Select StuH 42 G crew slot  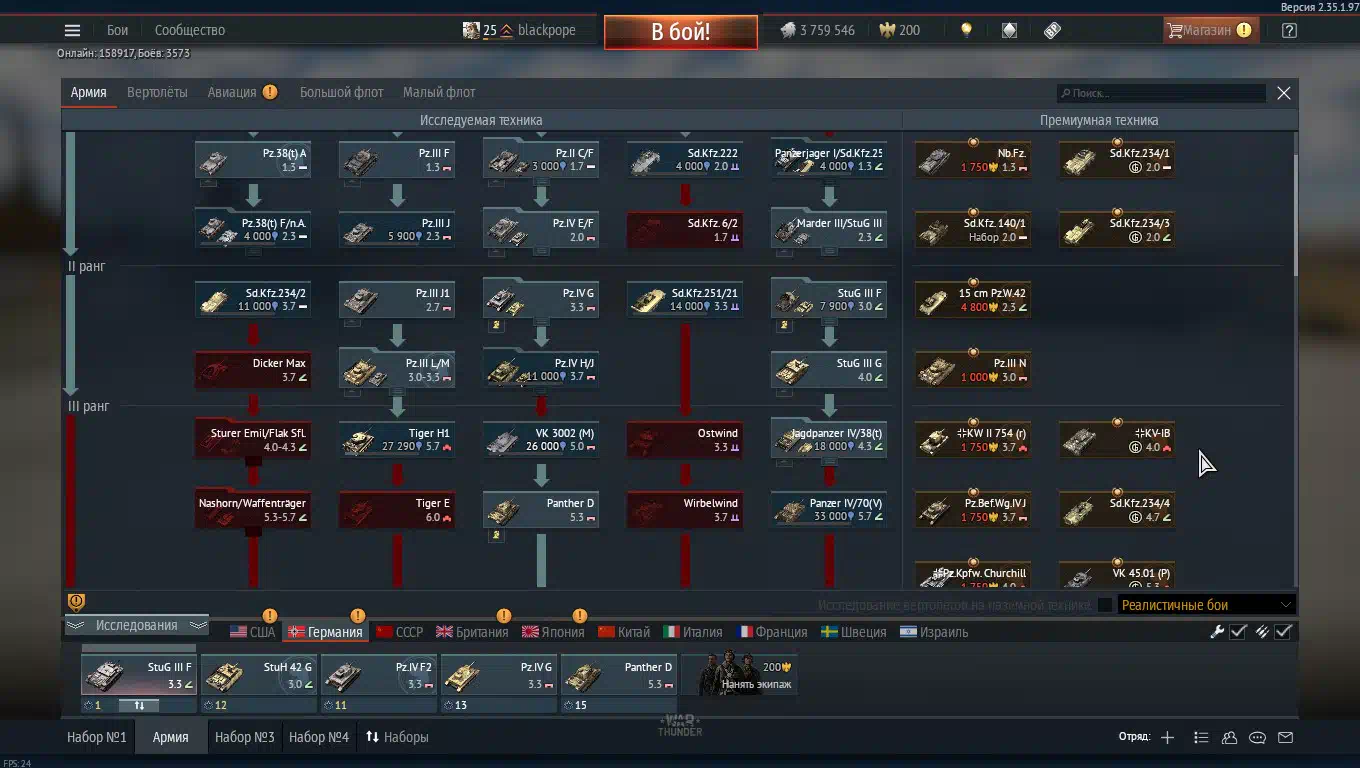259,675
